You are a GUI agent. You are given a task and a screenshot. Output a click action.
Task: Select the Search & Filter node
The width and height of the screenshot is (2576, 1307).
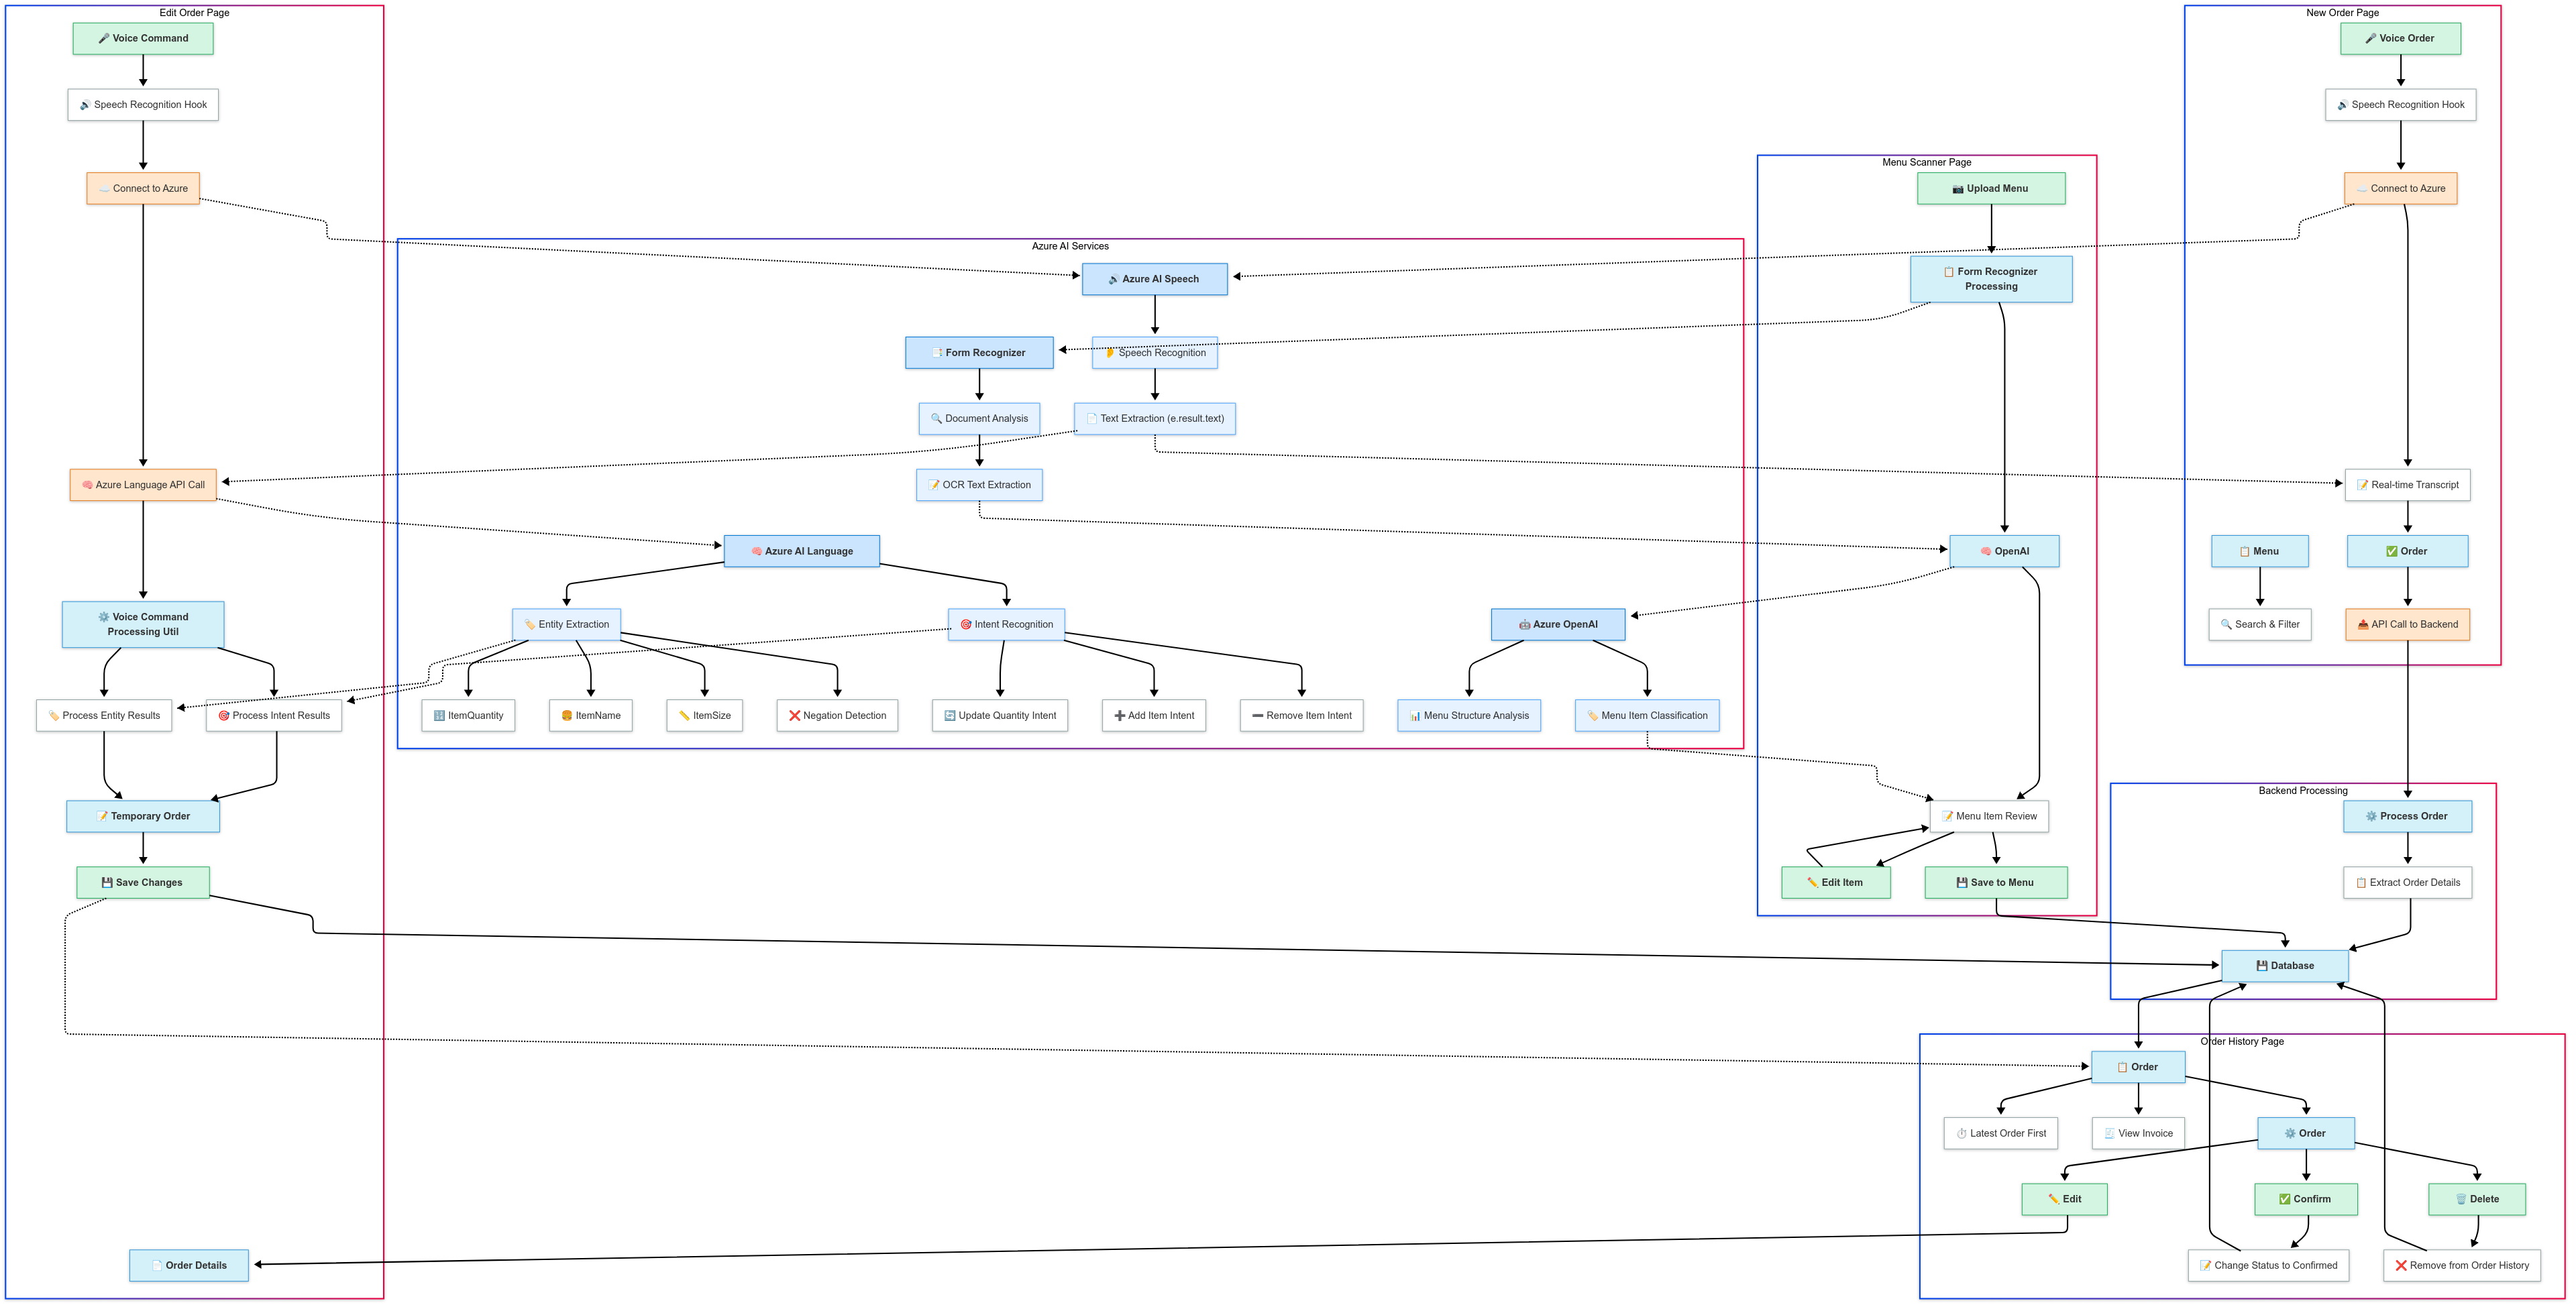(2260, 625)
